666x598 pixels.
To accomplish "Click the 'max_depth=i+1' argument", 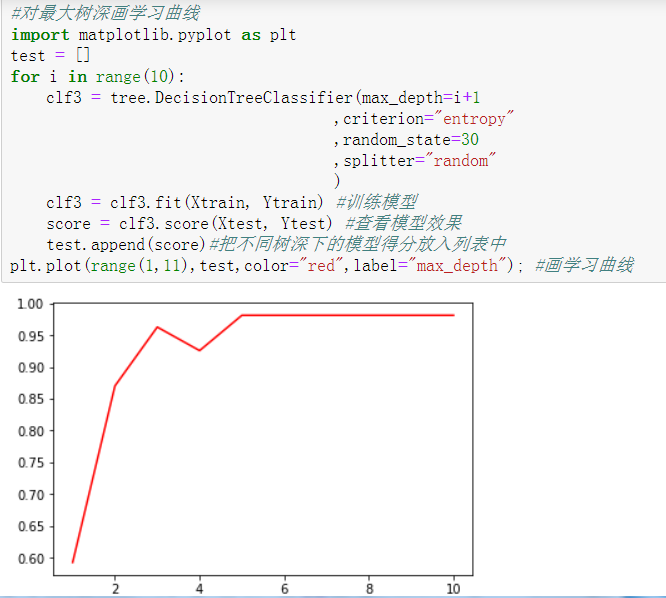I will (x=421, y=98).
